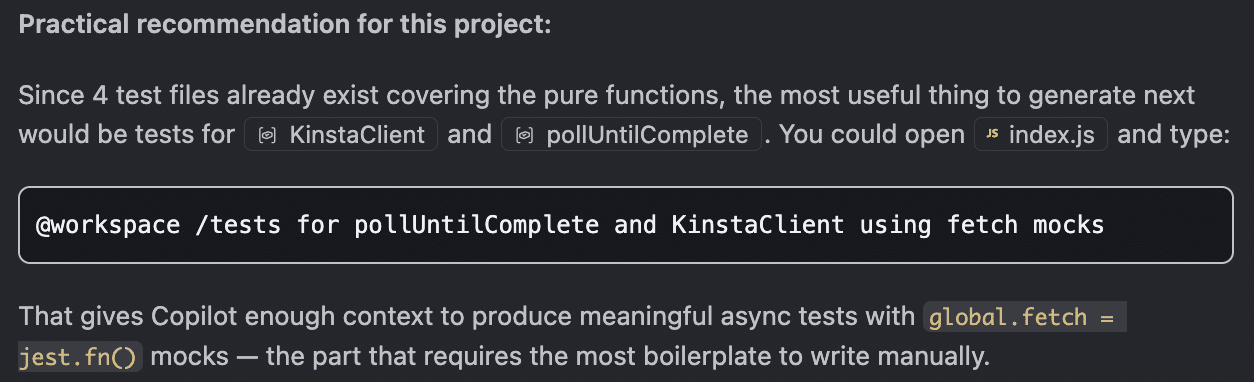
Task: Click the symbol icon beside KinstaClient
Action: [267, 135]
